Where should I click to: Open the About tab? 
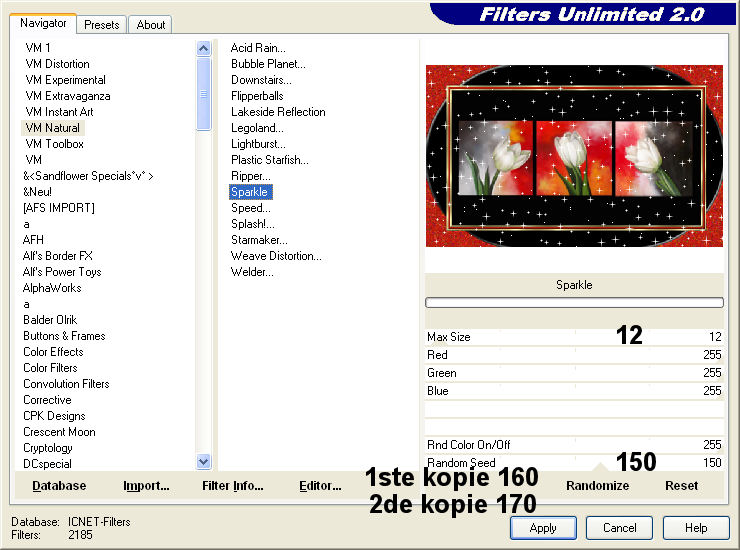pyautogui.click(x=151, y=25)
